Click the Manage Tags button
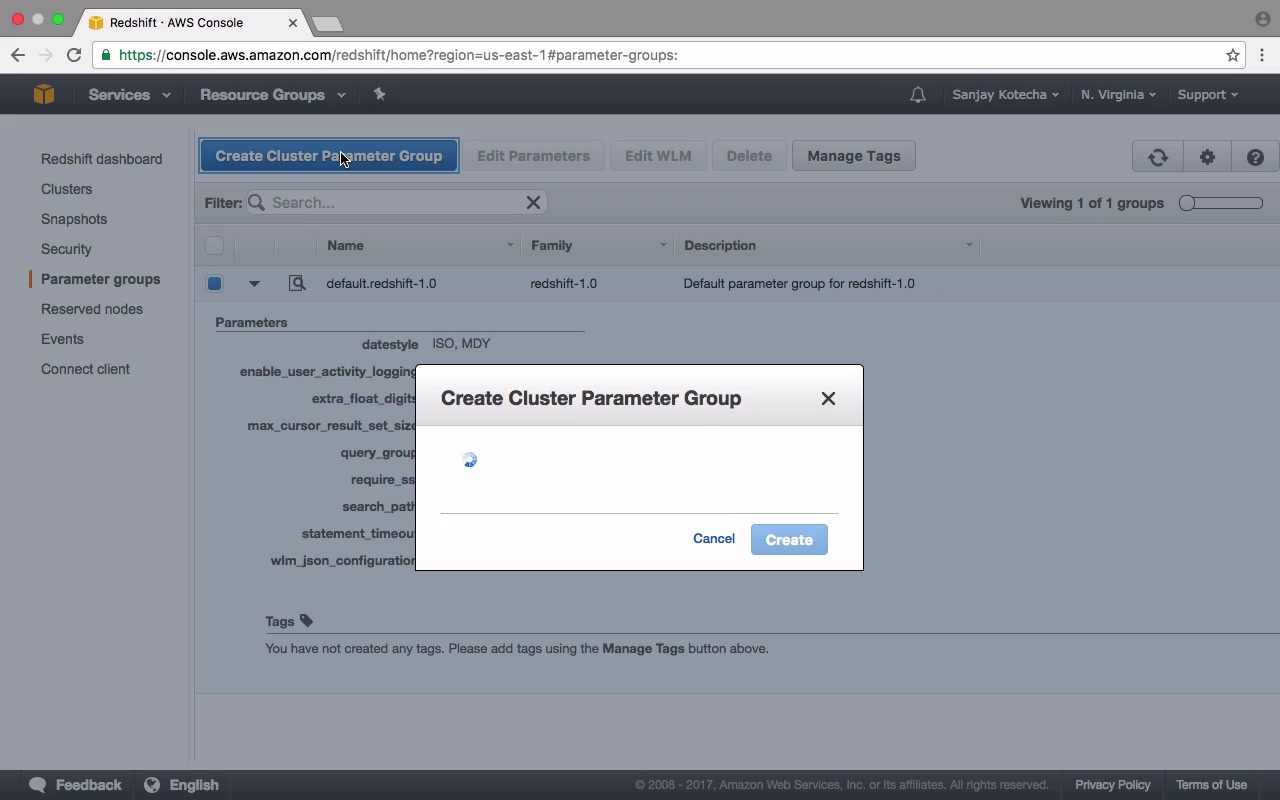Viewport: 1280px width, 800px height. click(854, 156)
